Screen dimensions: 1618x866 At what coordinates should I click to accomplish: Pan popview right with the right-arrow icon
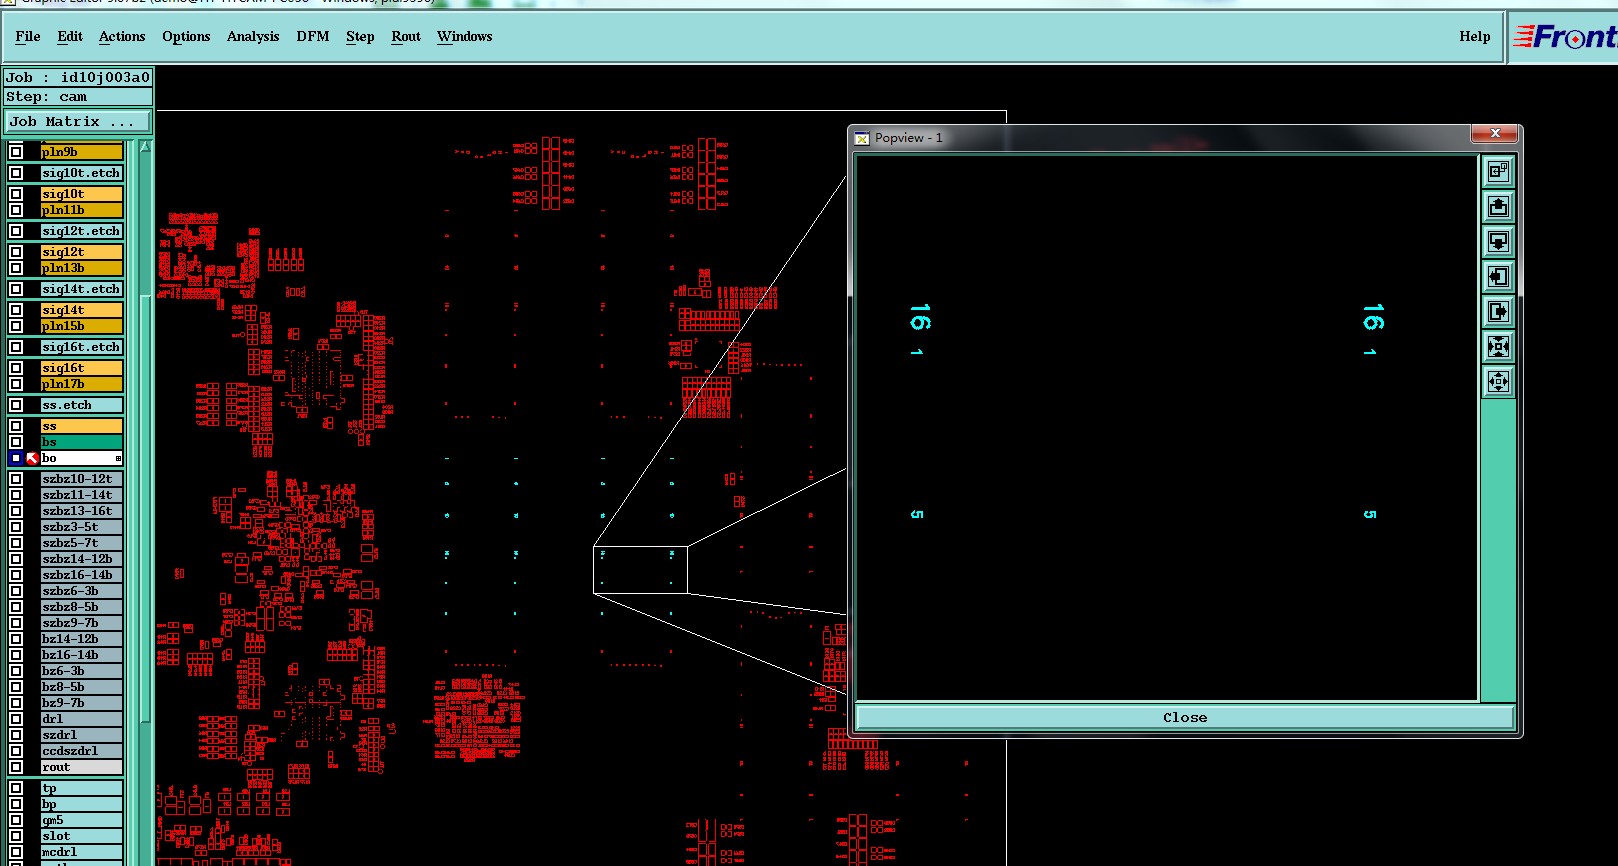click(1497, 312)
